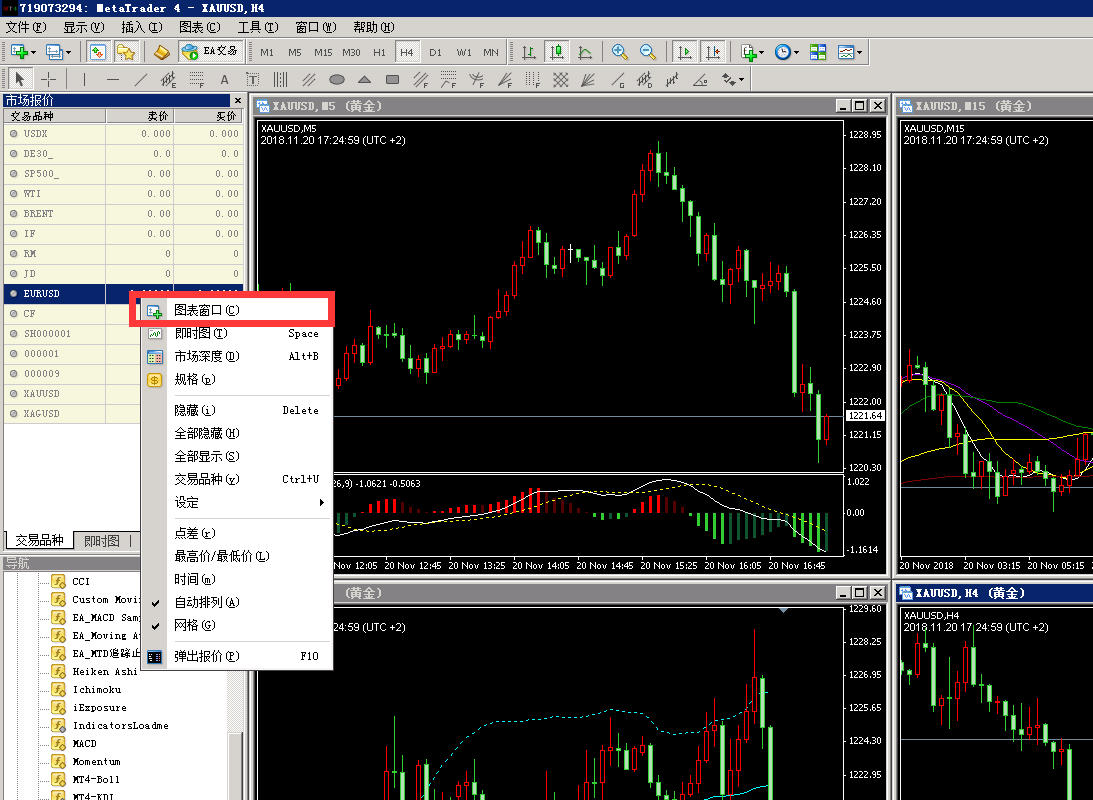Image resolution: width=1093 pixels, height=800 pixels.
Task: Select the ellipse drawing tool
Action: [x=337, y=79]
